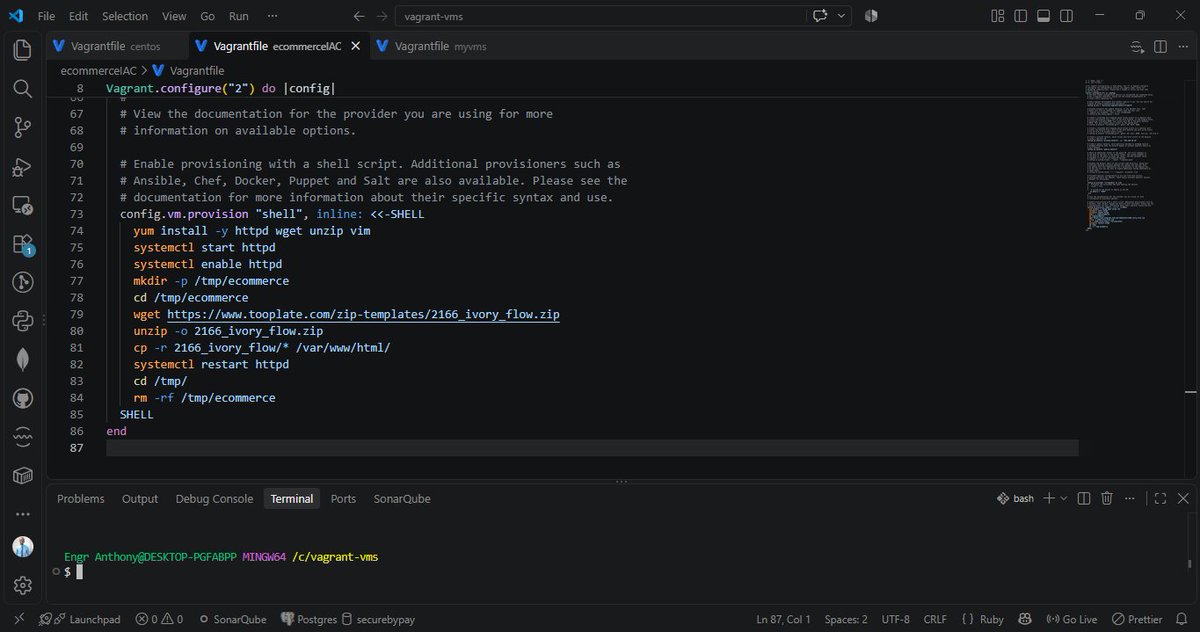Kill the terminal with trash icon
The height and width of the screenshot is (632, 1200).
tap(1107, 498)
